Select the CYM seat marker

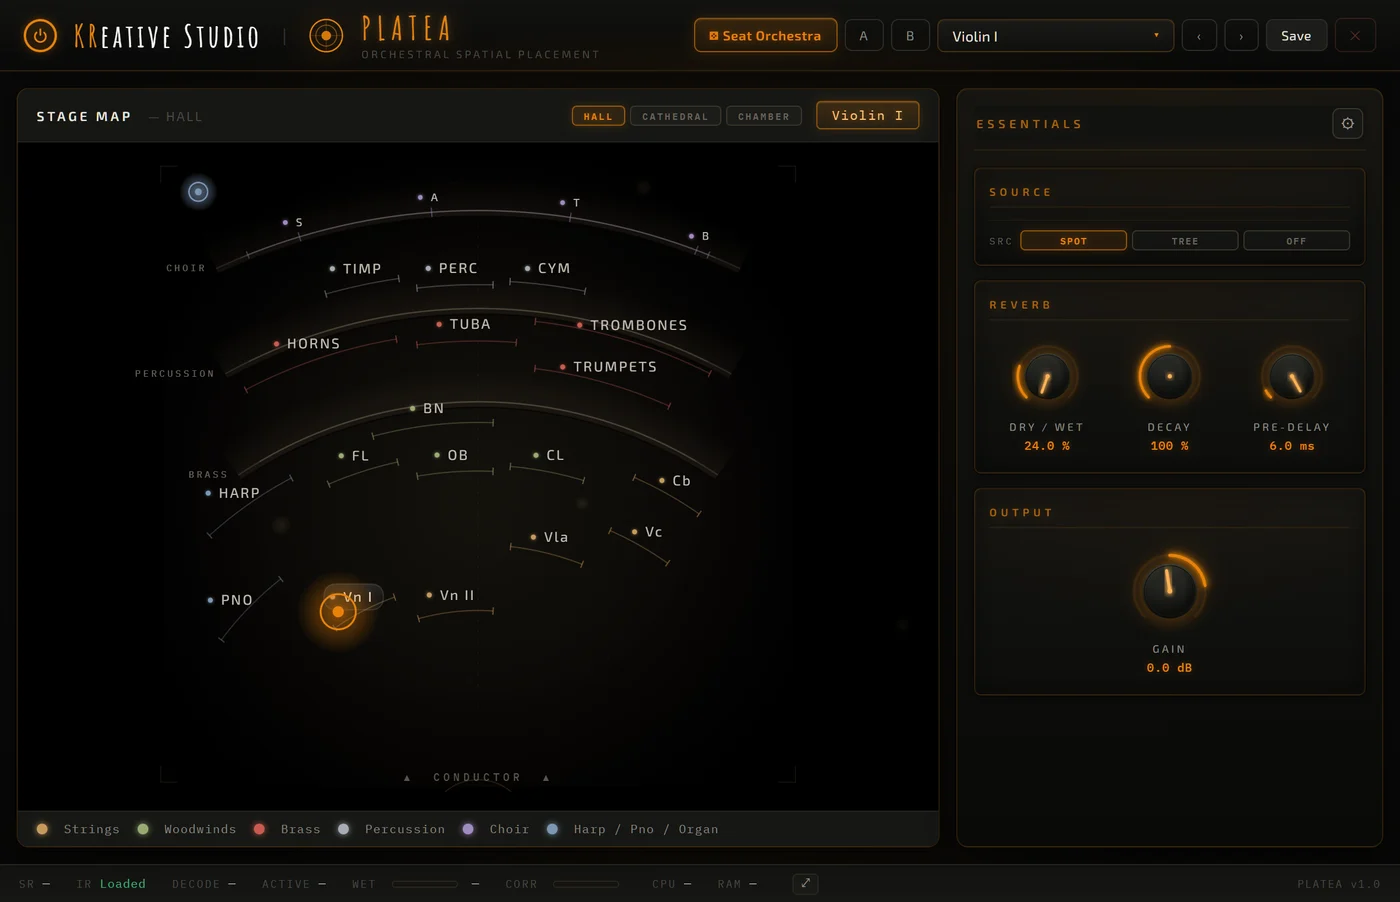[x=527, y=268]
